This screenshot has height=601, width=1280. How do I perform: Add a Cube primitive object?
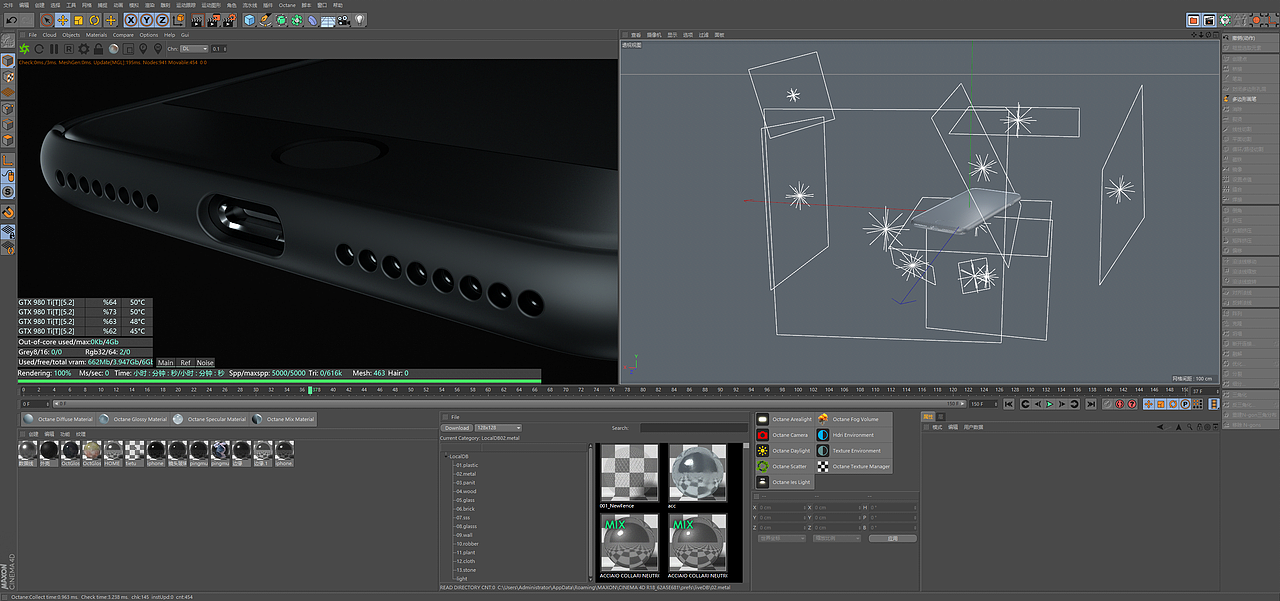pos(249,20)
